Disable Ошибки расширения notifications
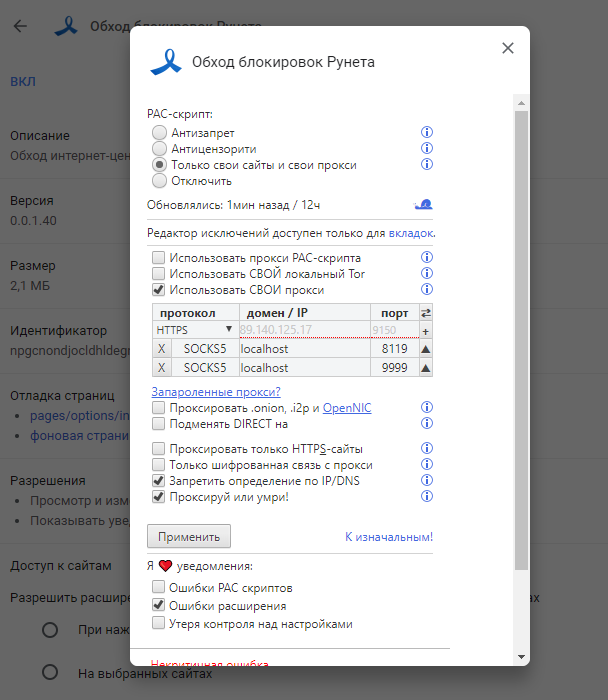Screen dimensions: 608x700 pyautogui.click(x=158, y=605)
